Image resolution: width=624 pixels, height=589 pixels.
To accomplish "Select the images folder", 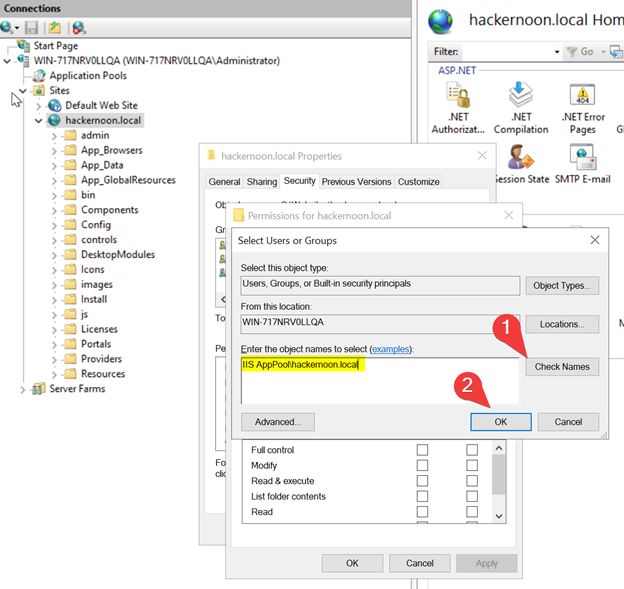I will [97, 285].
